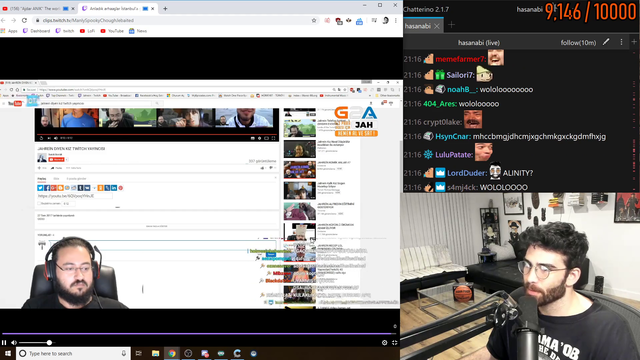Open LoFi bookmark
The width and height of the screenshot is (640, 360).
coord(87,31)
